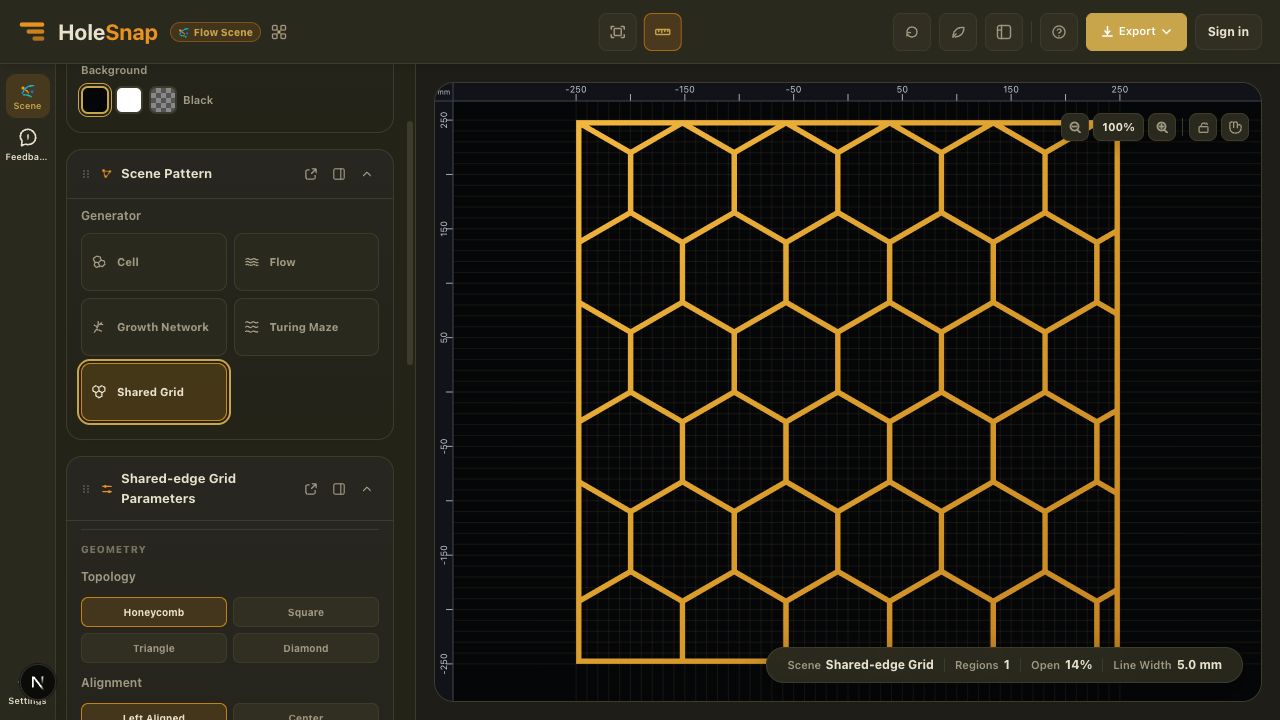Click the HoleSnap logo
This screenshot has height=720, width=1280.
click(88, 32)
